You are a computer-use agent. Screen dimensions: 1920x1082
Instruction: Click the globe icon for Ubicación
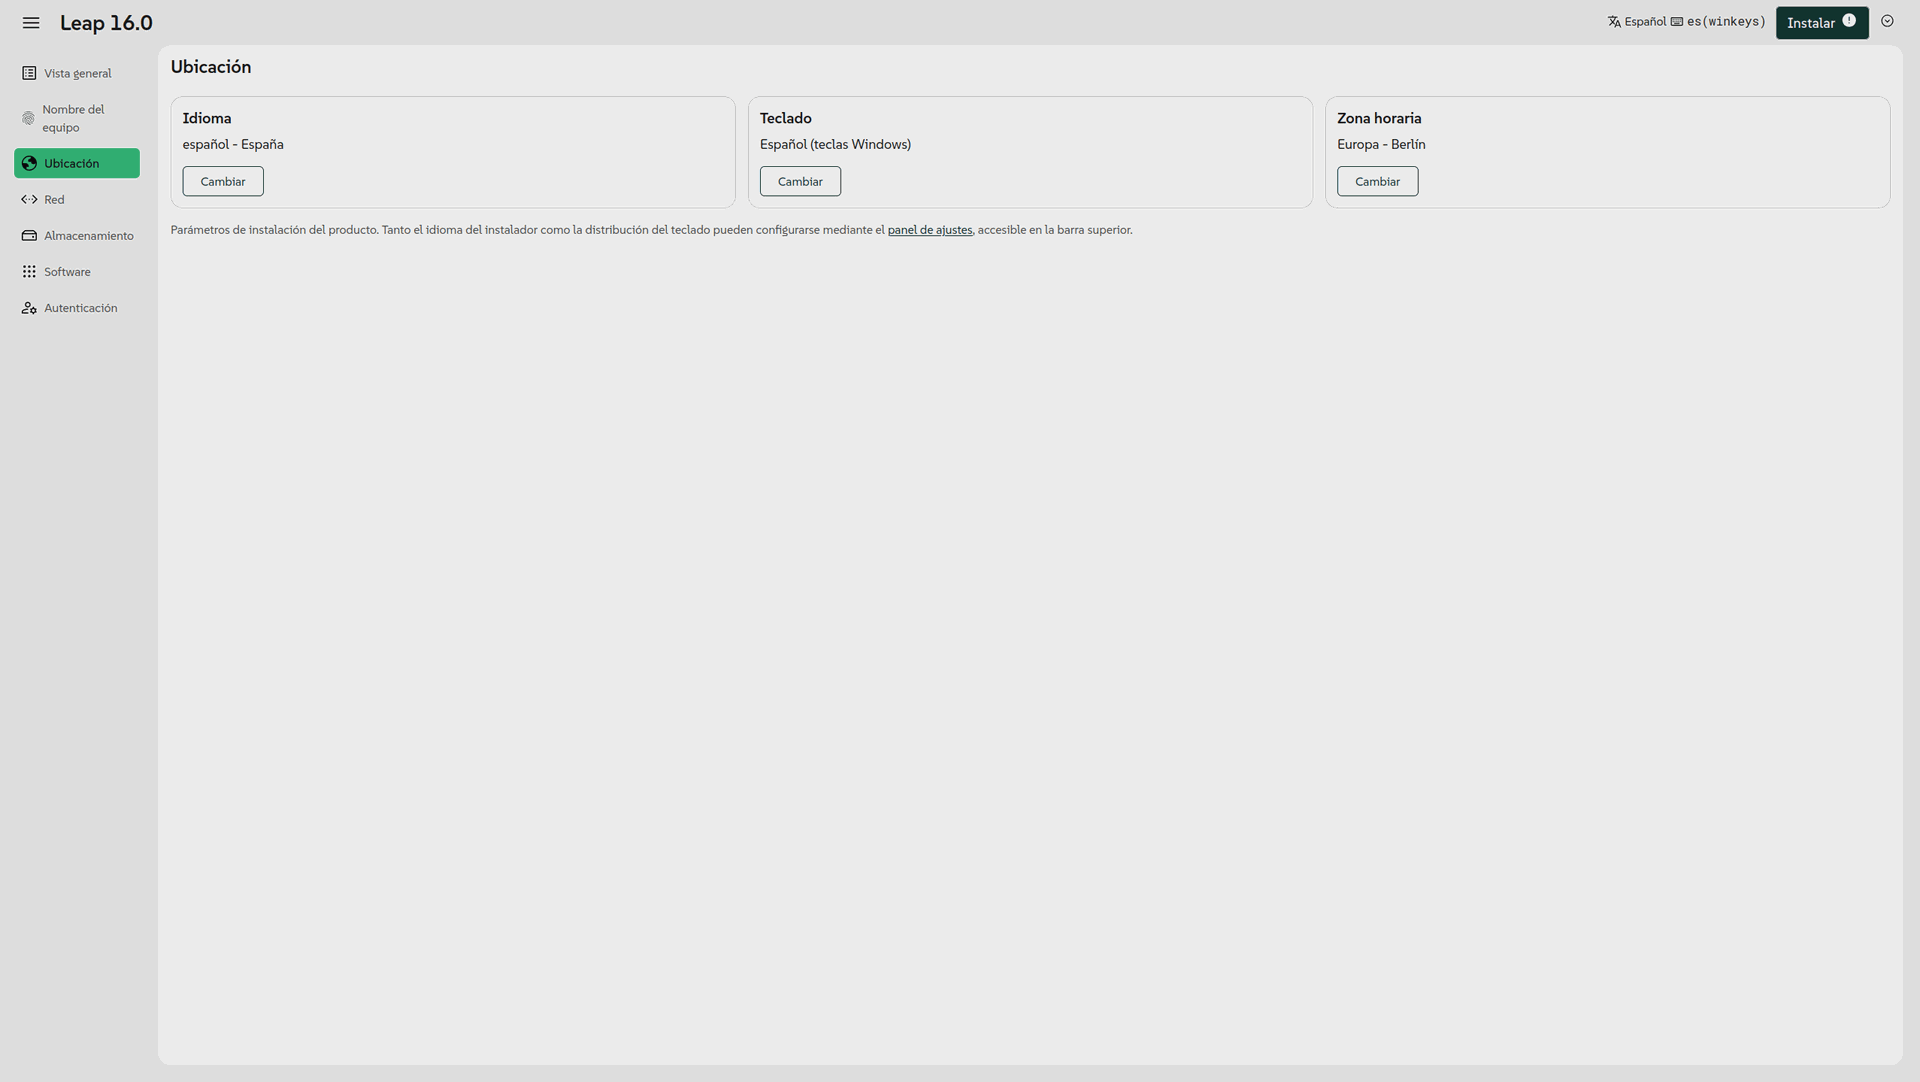(x=29, y=163)
